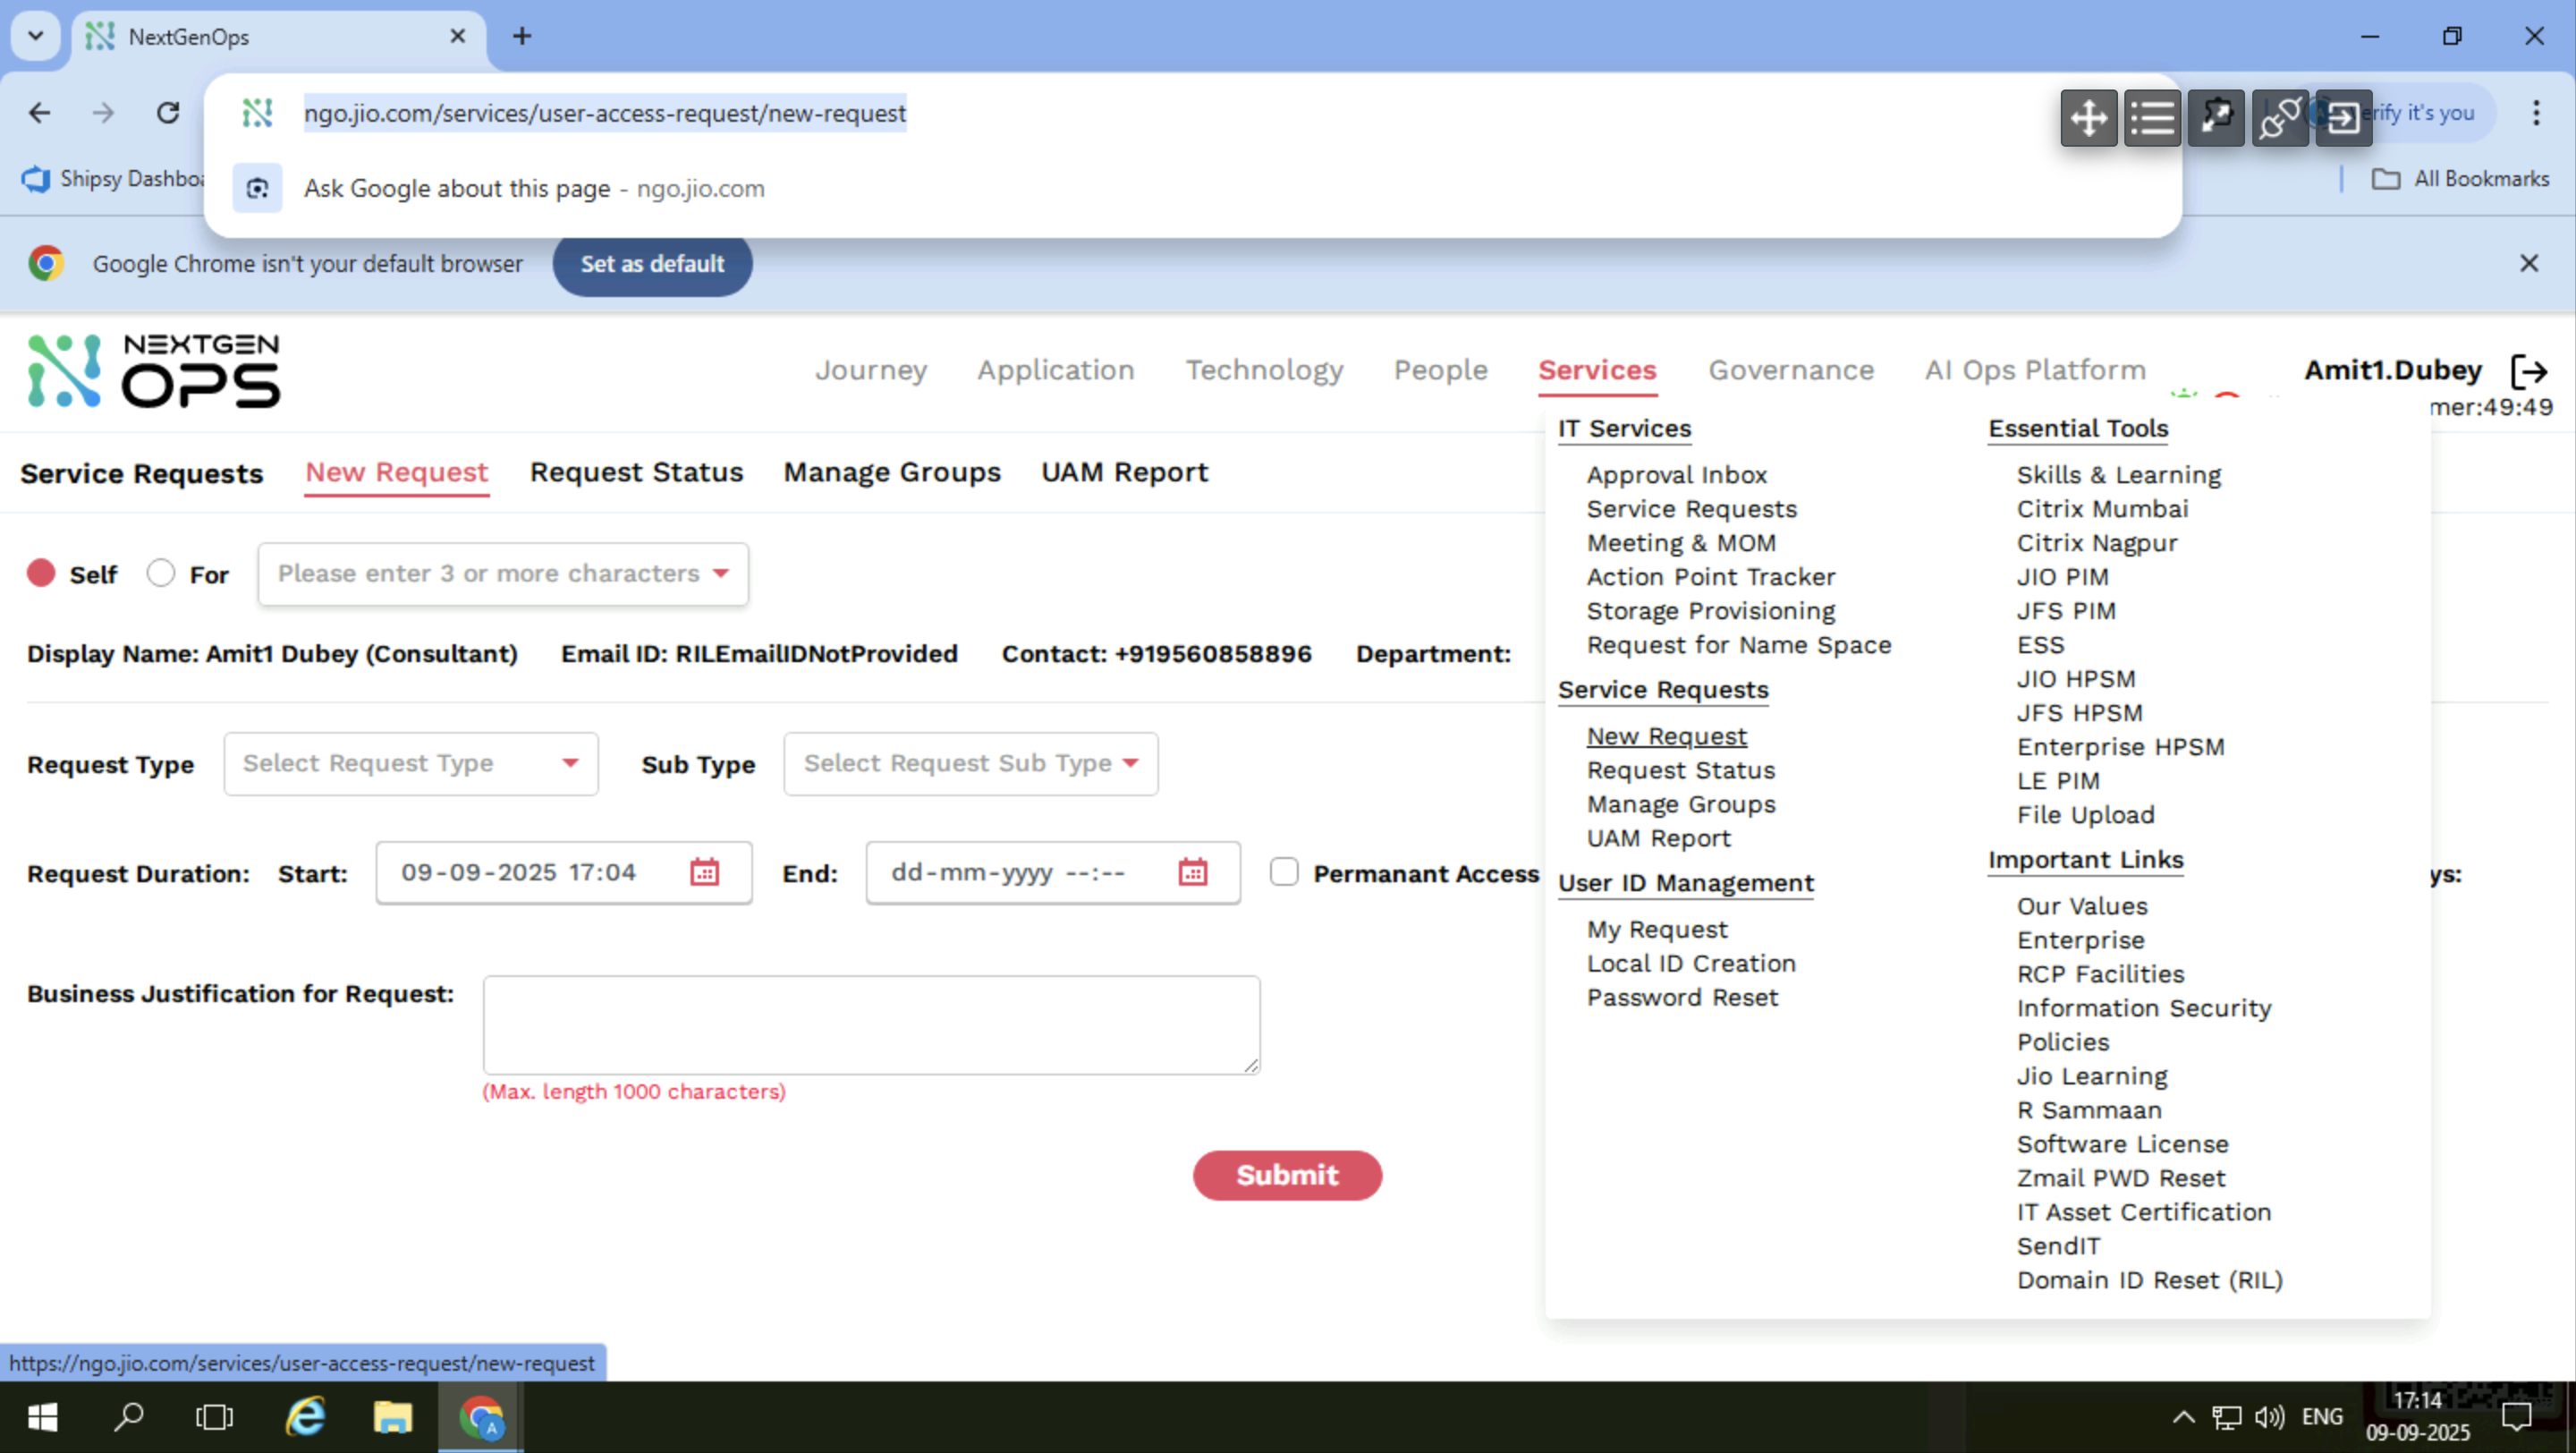Expand the user search character dropdown

pos(722,574)
